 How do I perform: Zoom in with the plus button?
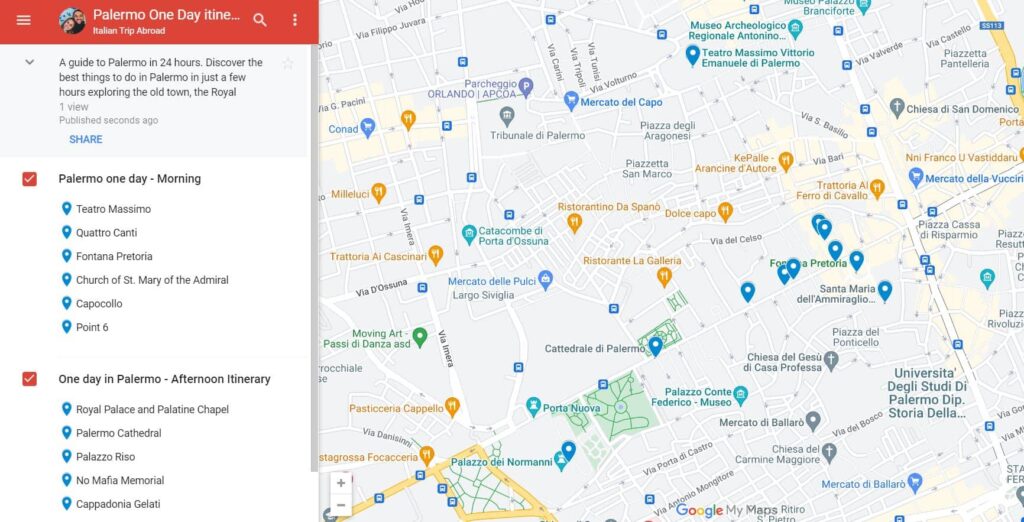coord(341,483)
